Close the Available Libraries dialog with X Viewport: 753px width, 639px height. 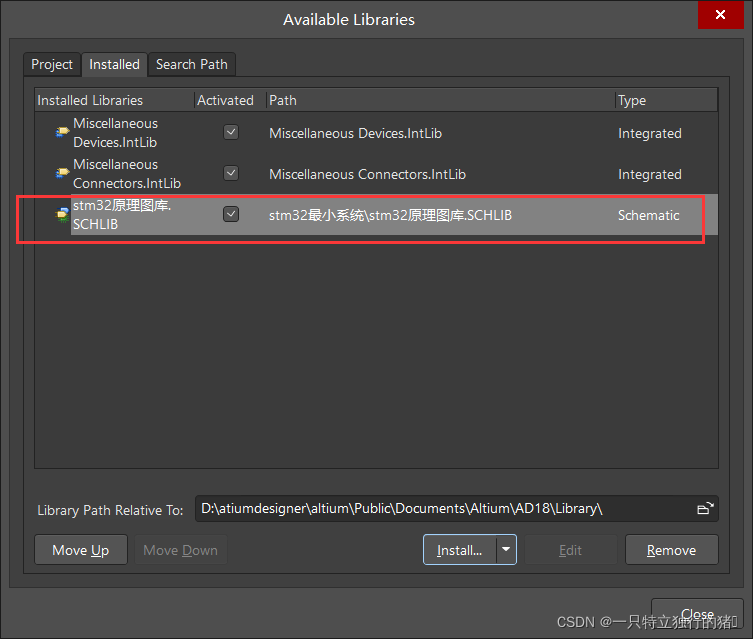720,14
